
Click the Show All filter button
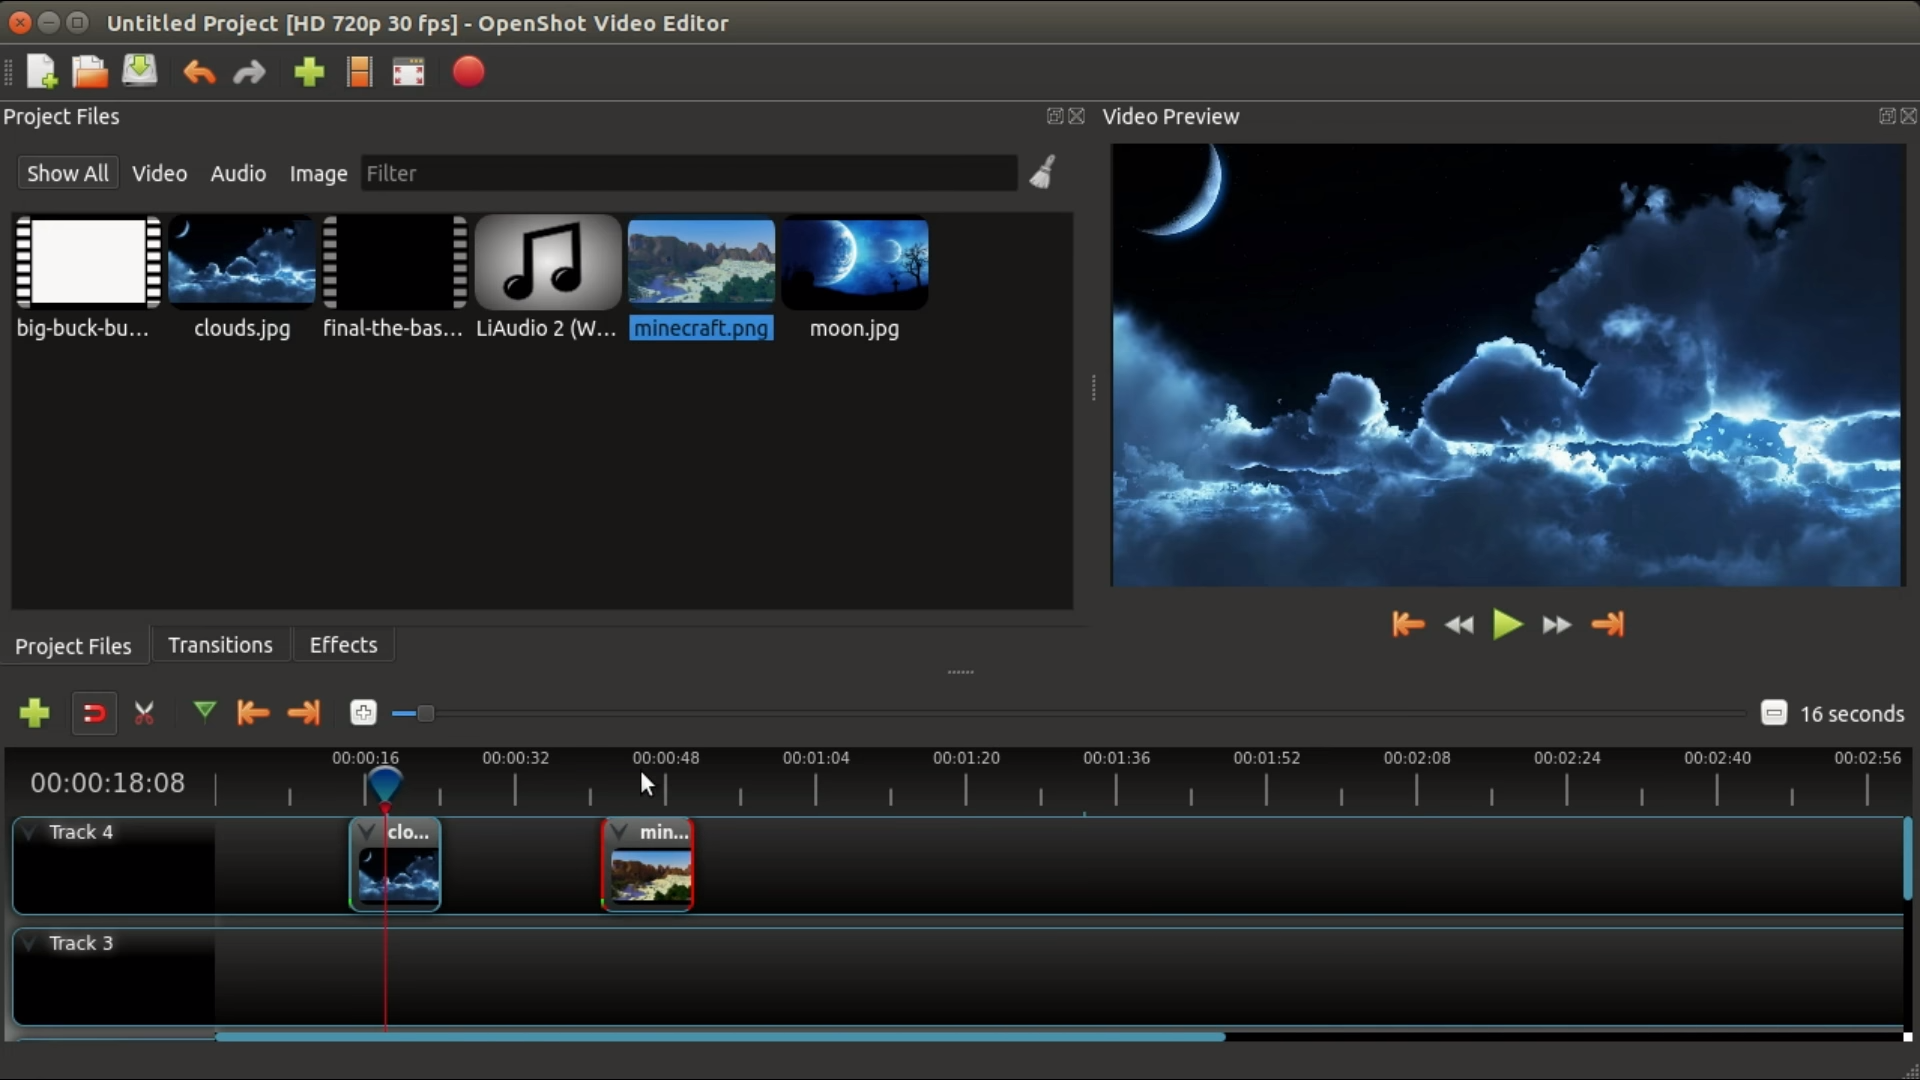(x=67, y=173)
